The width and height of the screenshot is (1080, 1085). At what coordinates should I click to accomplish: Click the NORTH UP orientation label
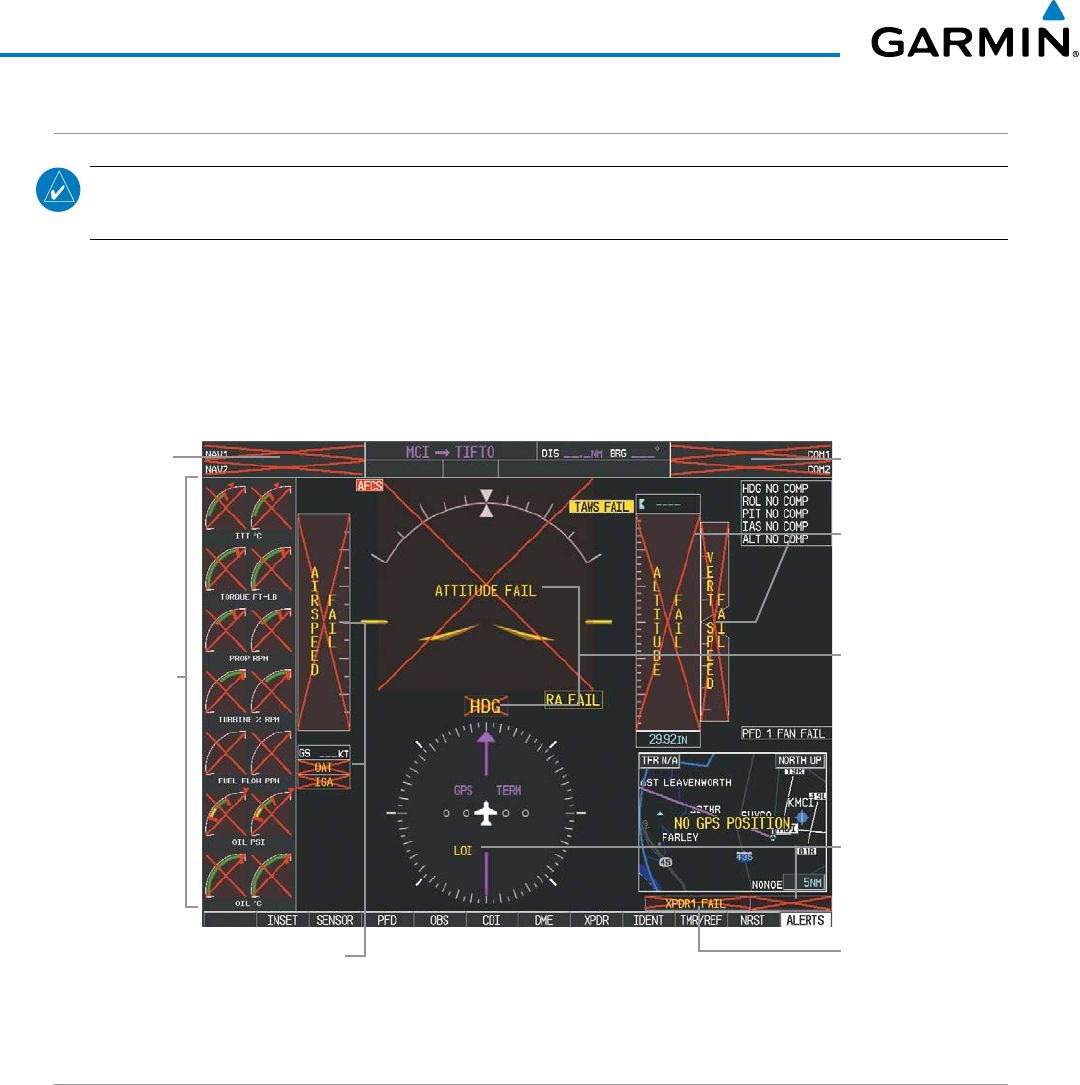coord(800,760)
